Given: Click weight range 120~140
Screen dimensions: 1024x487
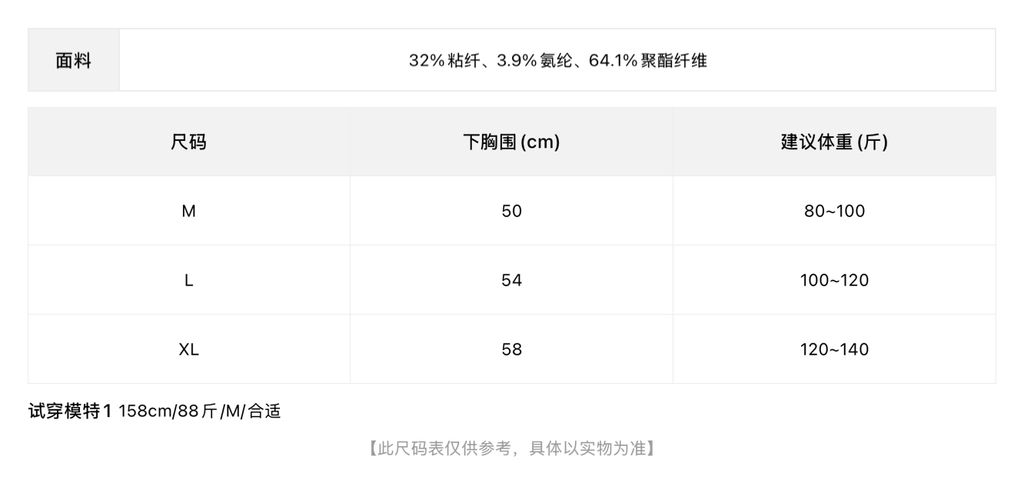Looking at the screenshot, I should click(x=835, y=349).
